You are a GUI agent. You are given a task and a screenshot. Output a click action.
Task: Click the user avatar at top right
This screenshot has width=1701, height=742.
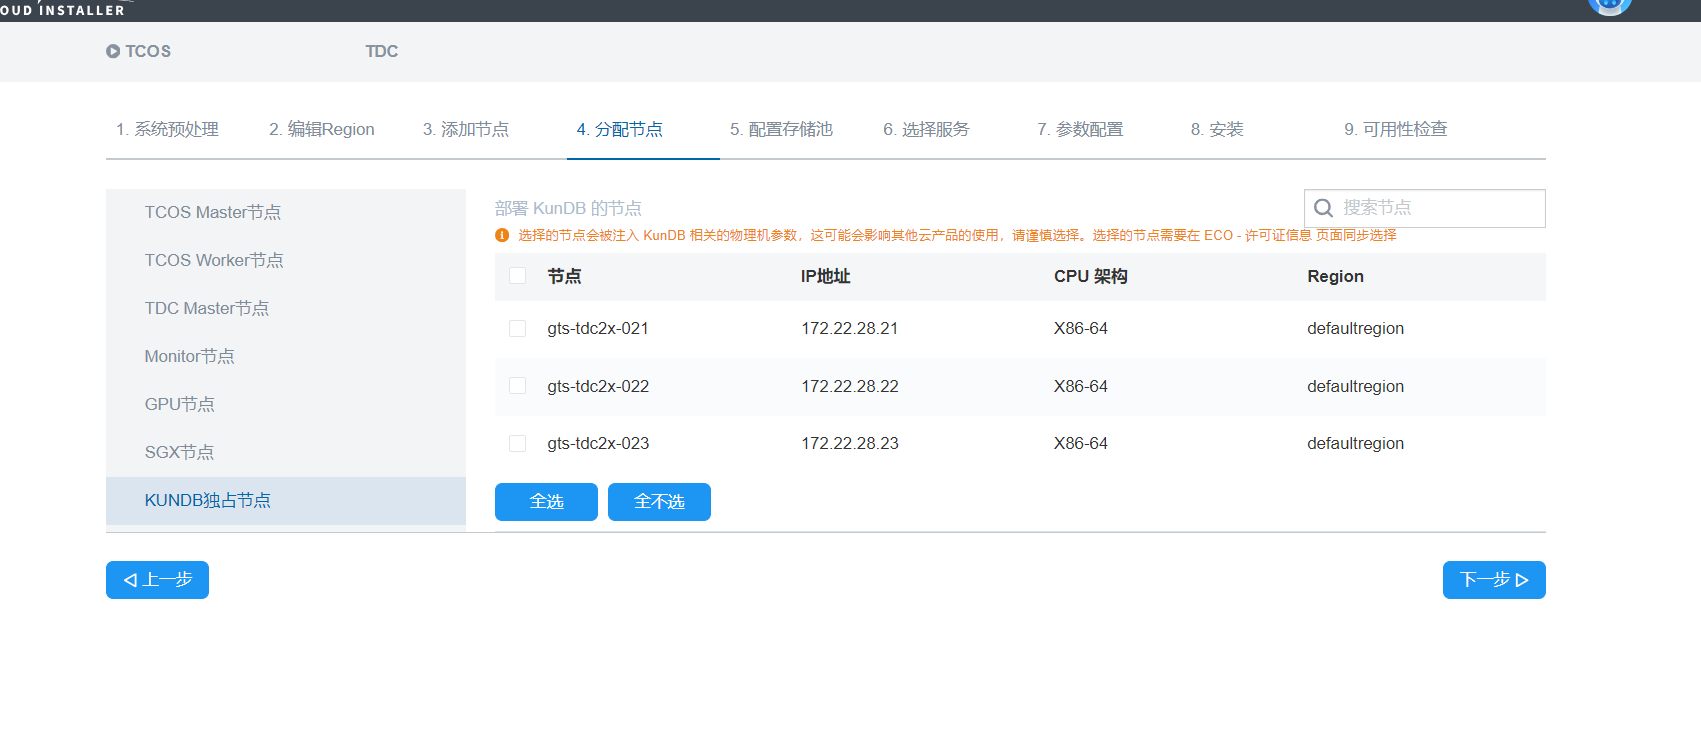[x=1610, y=6]
